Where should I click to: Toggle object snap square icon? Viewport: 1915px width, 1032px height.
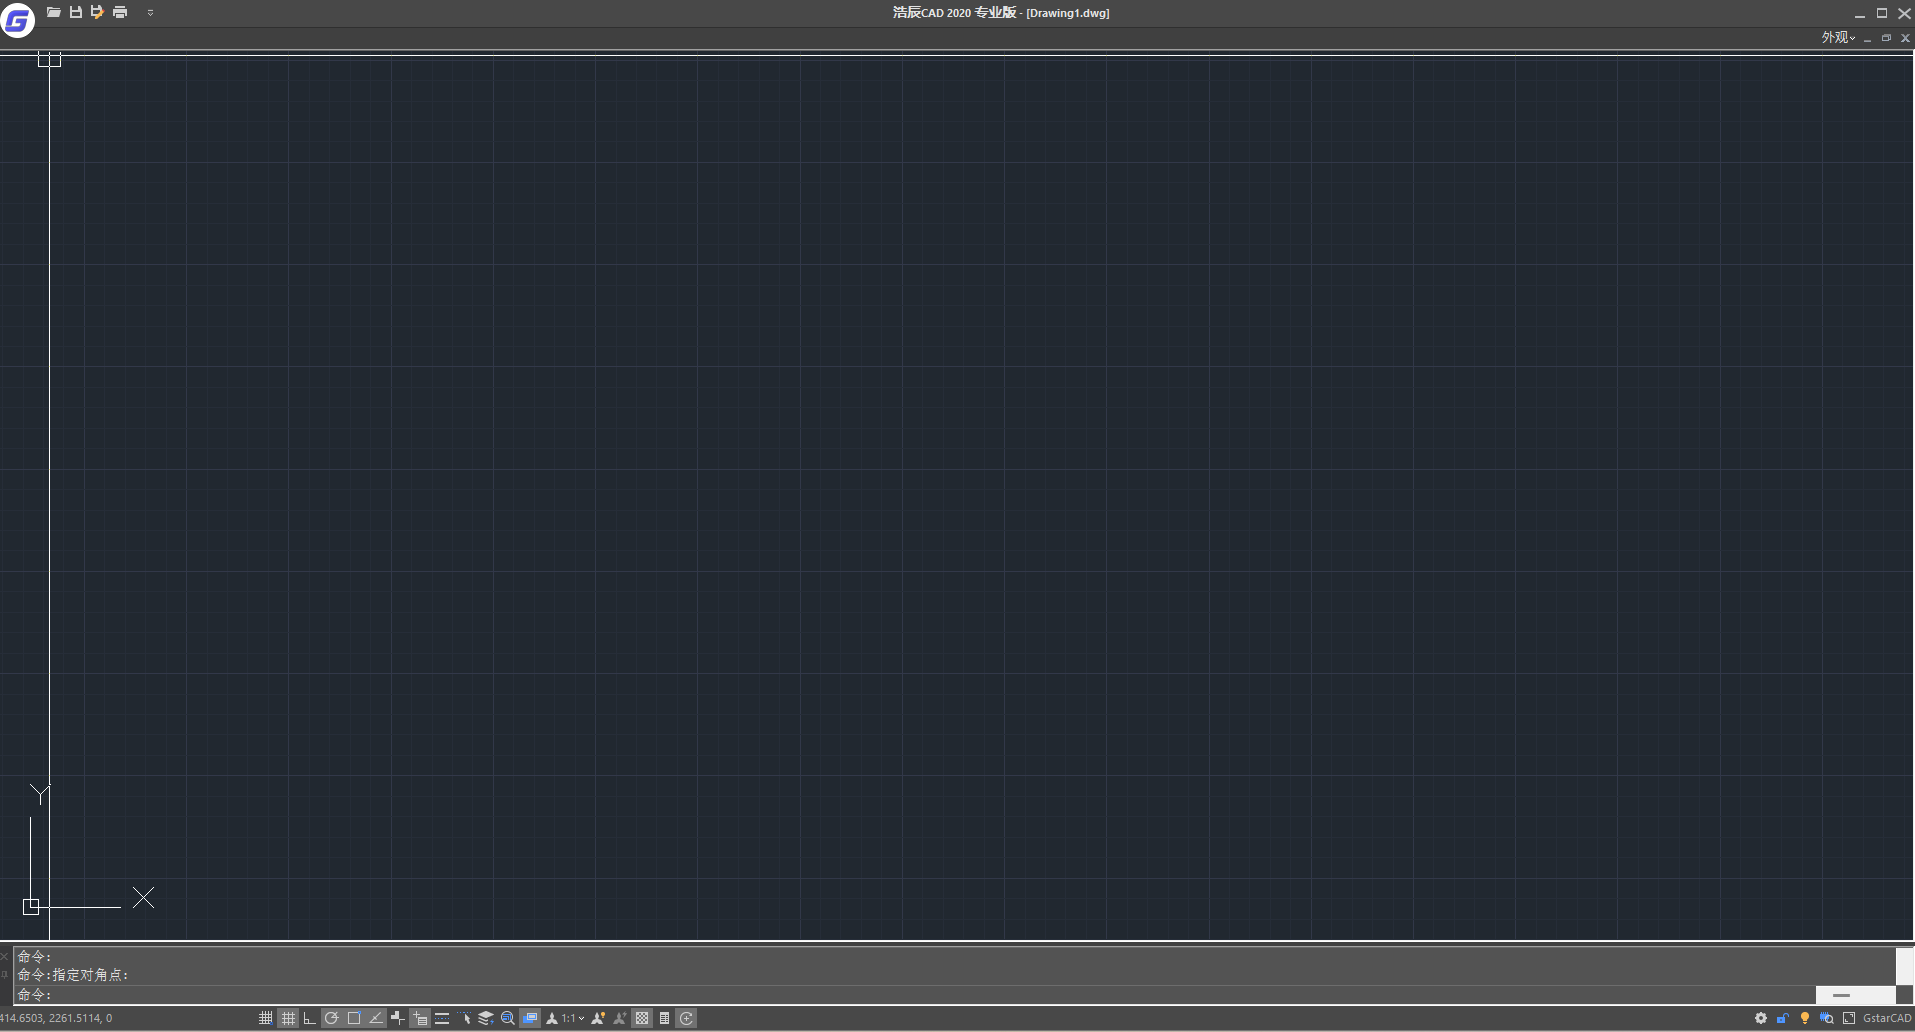(354, 1018)
